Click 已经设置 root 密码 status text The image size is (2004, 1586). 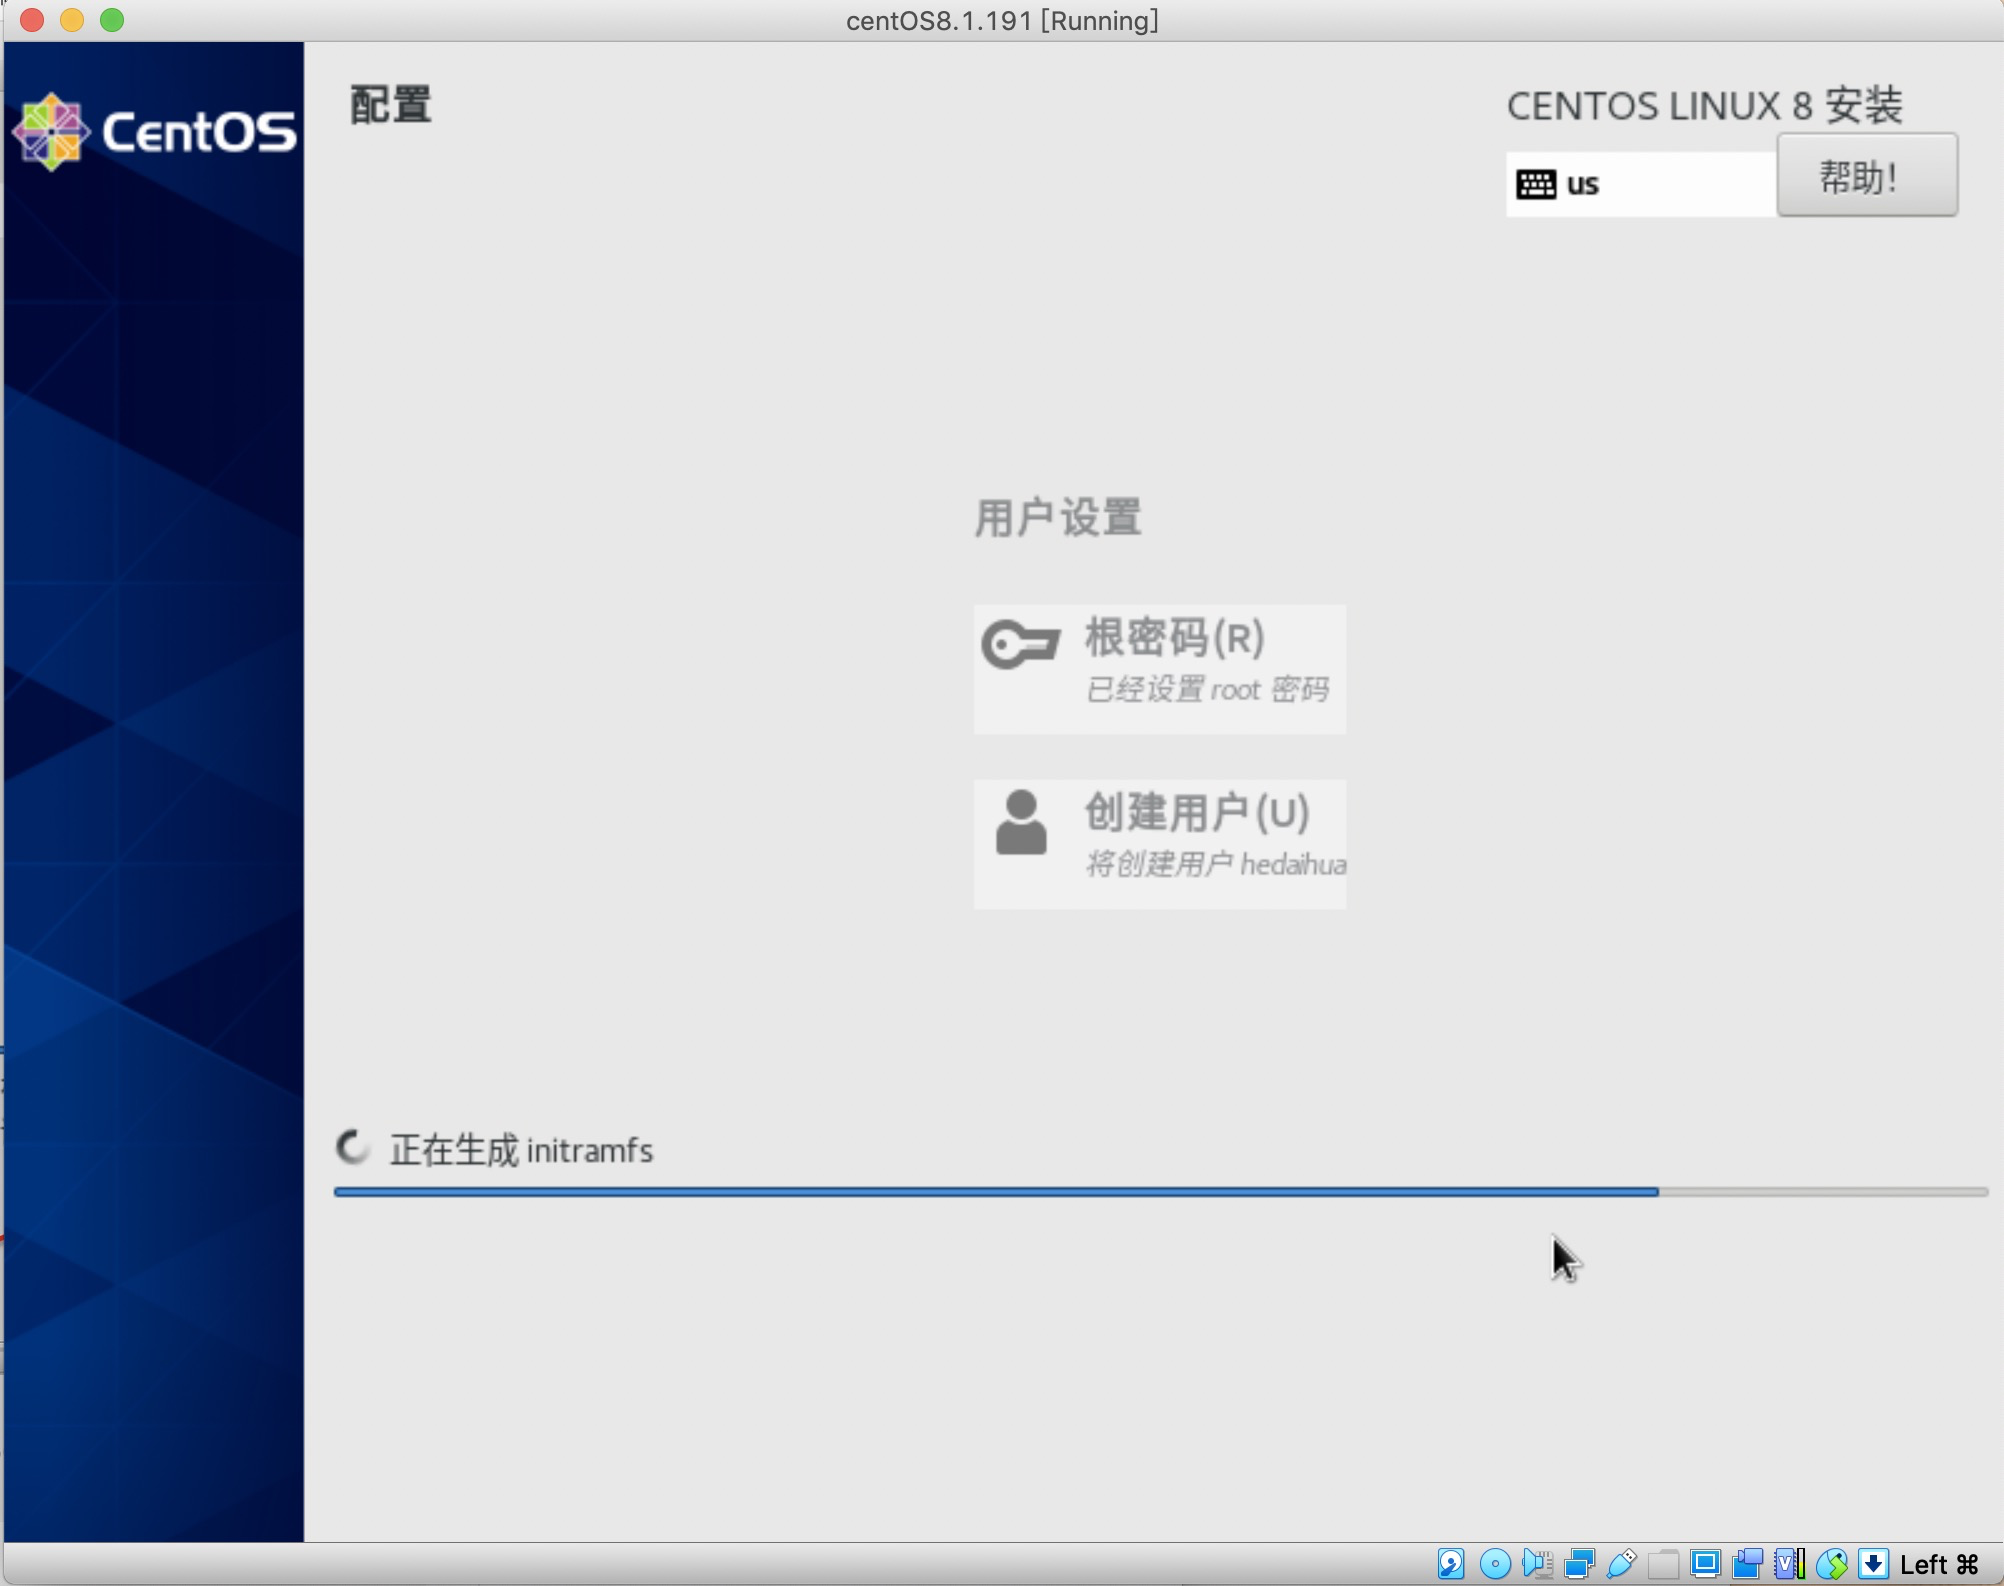pyautogui.click(x=1208, y=689)
